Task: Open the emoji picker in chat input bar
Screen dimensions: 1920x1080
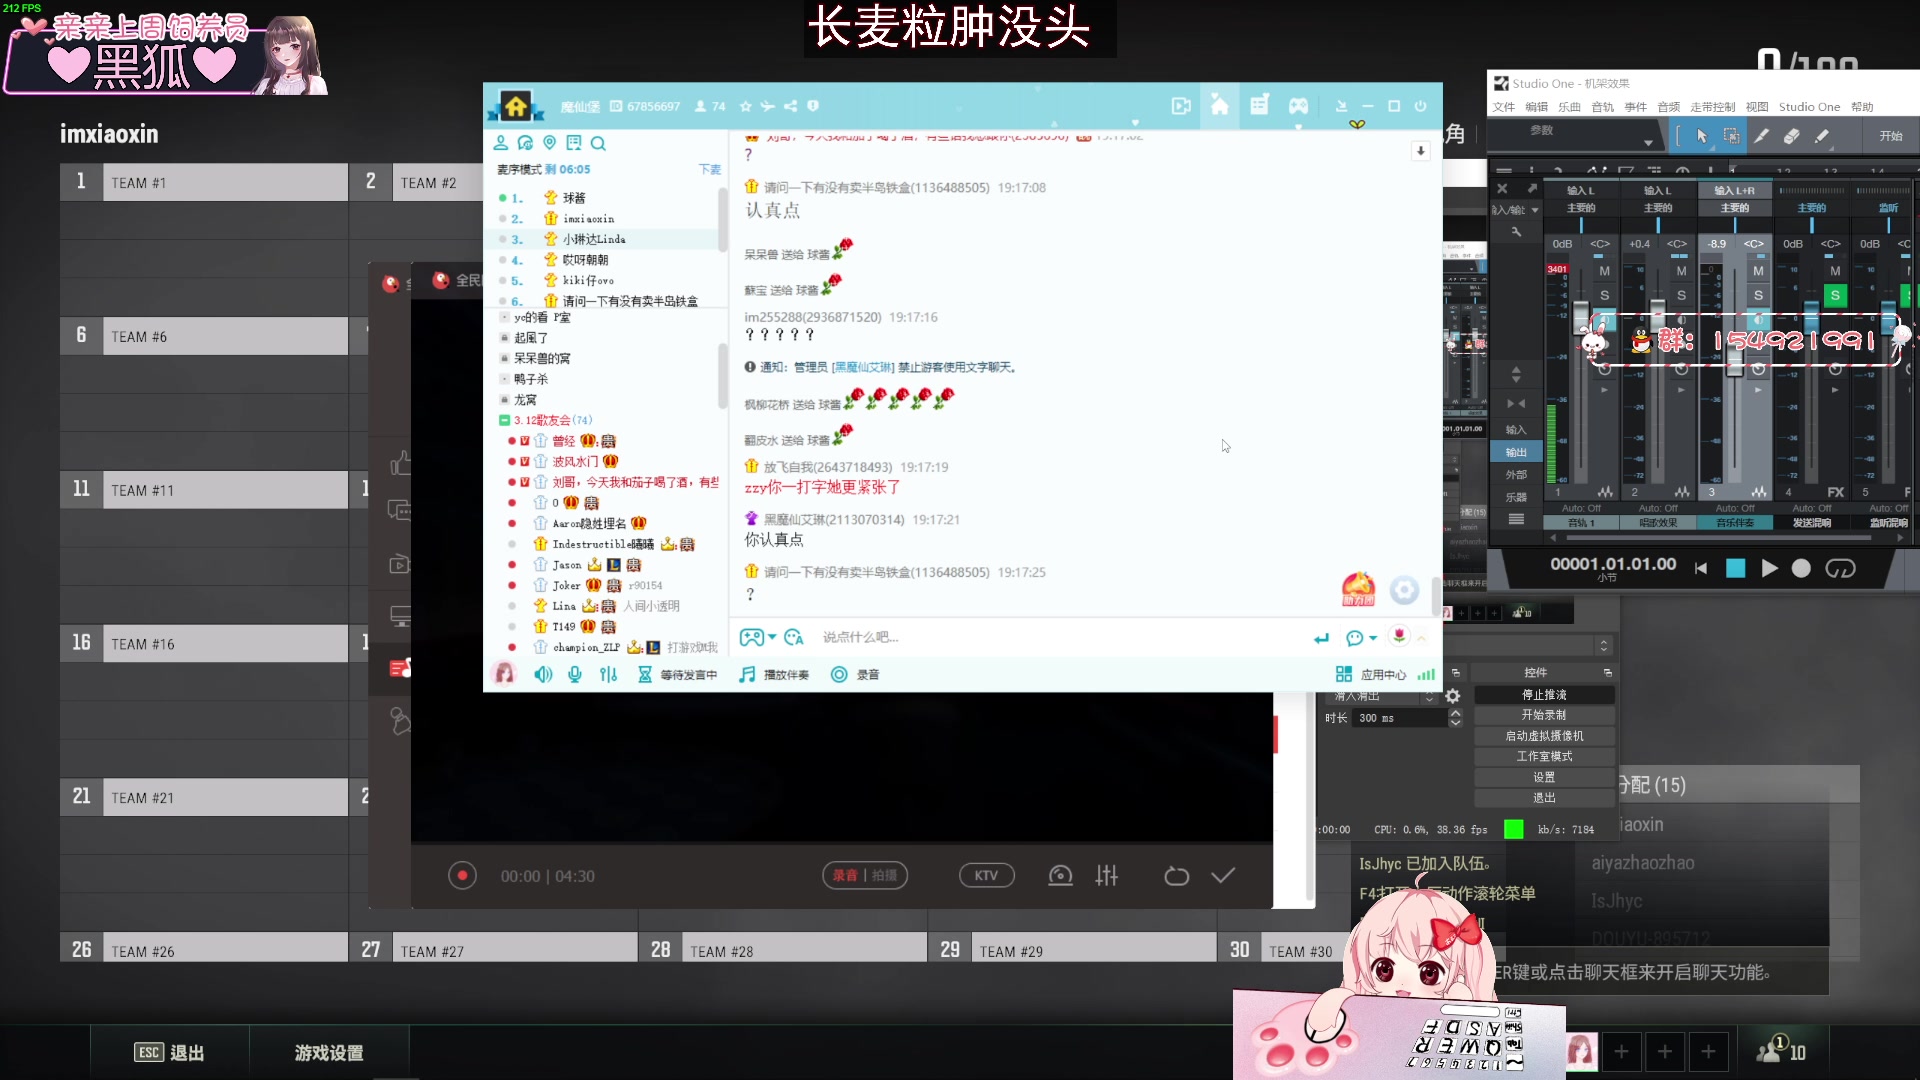Action: click(794, 637)
